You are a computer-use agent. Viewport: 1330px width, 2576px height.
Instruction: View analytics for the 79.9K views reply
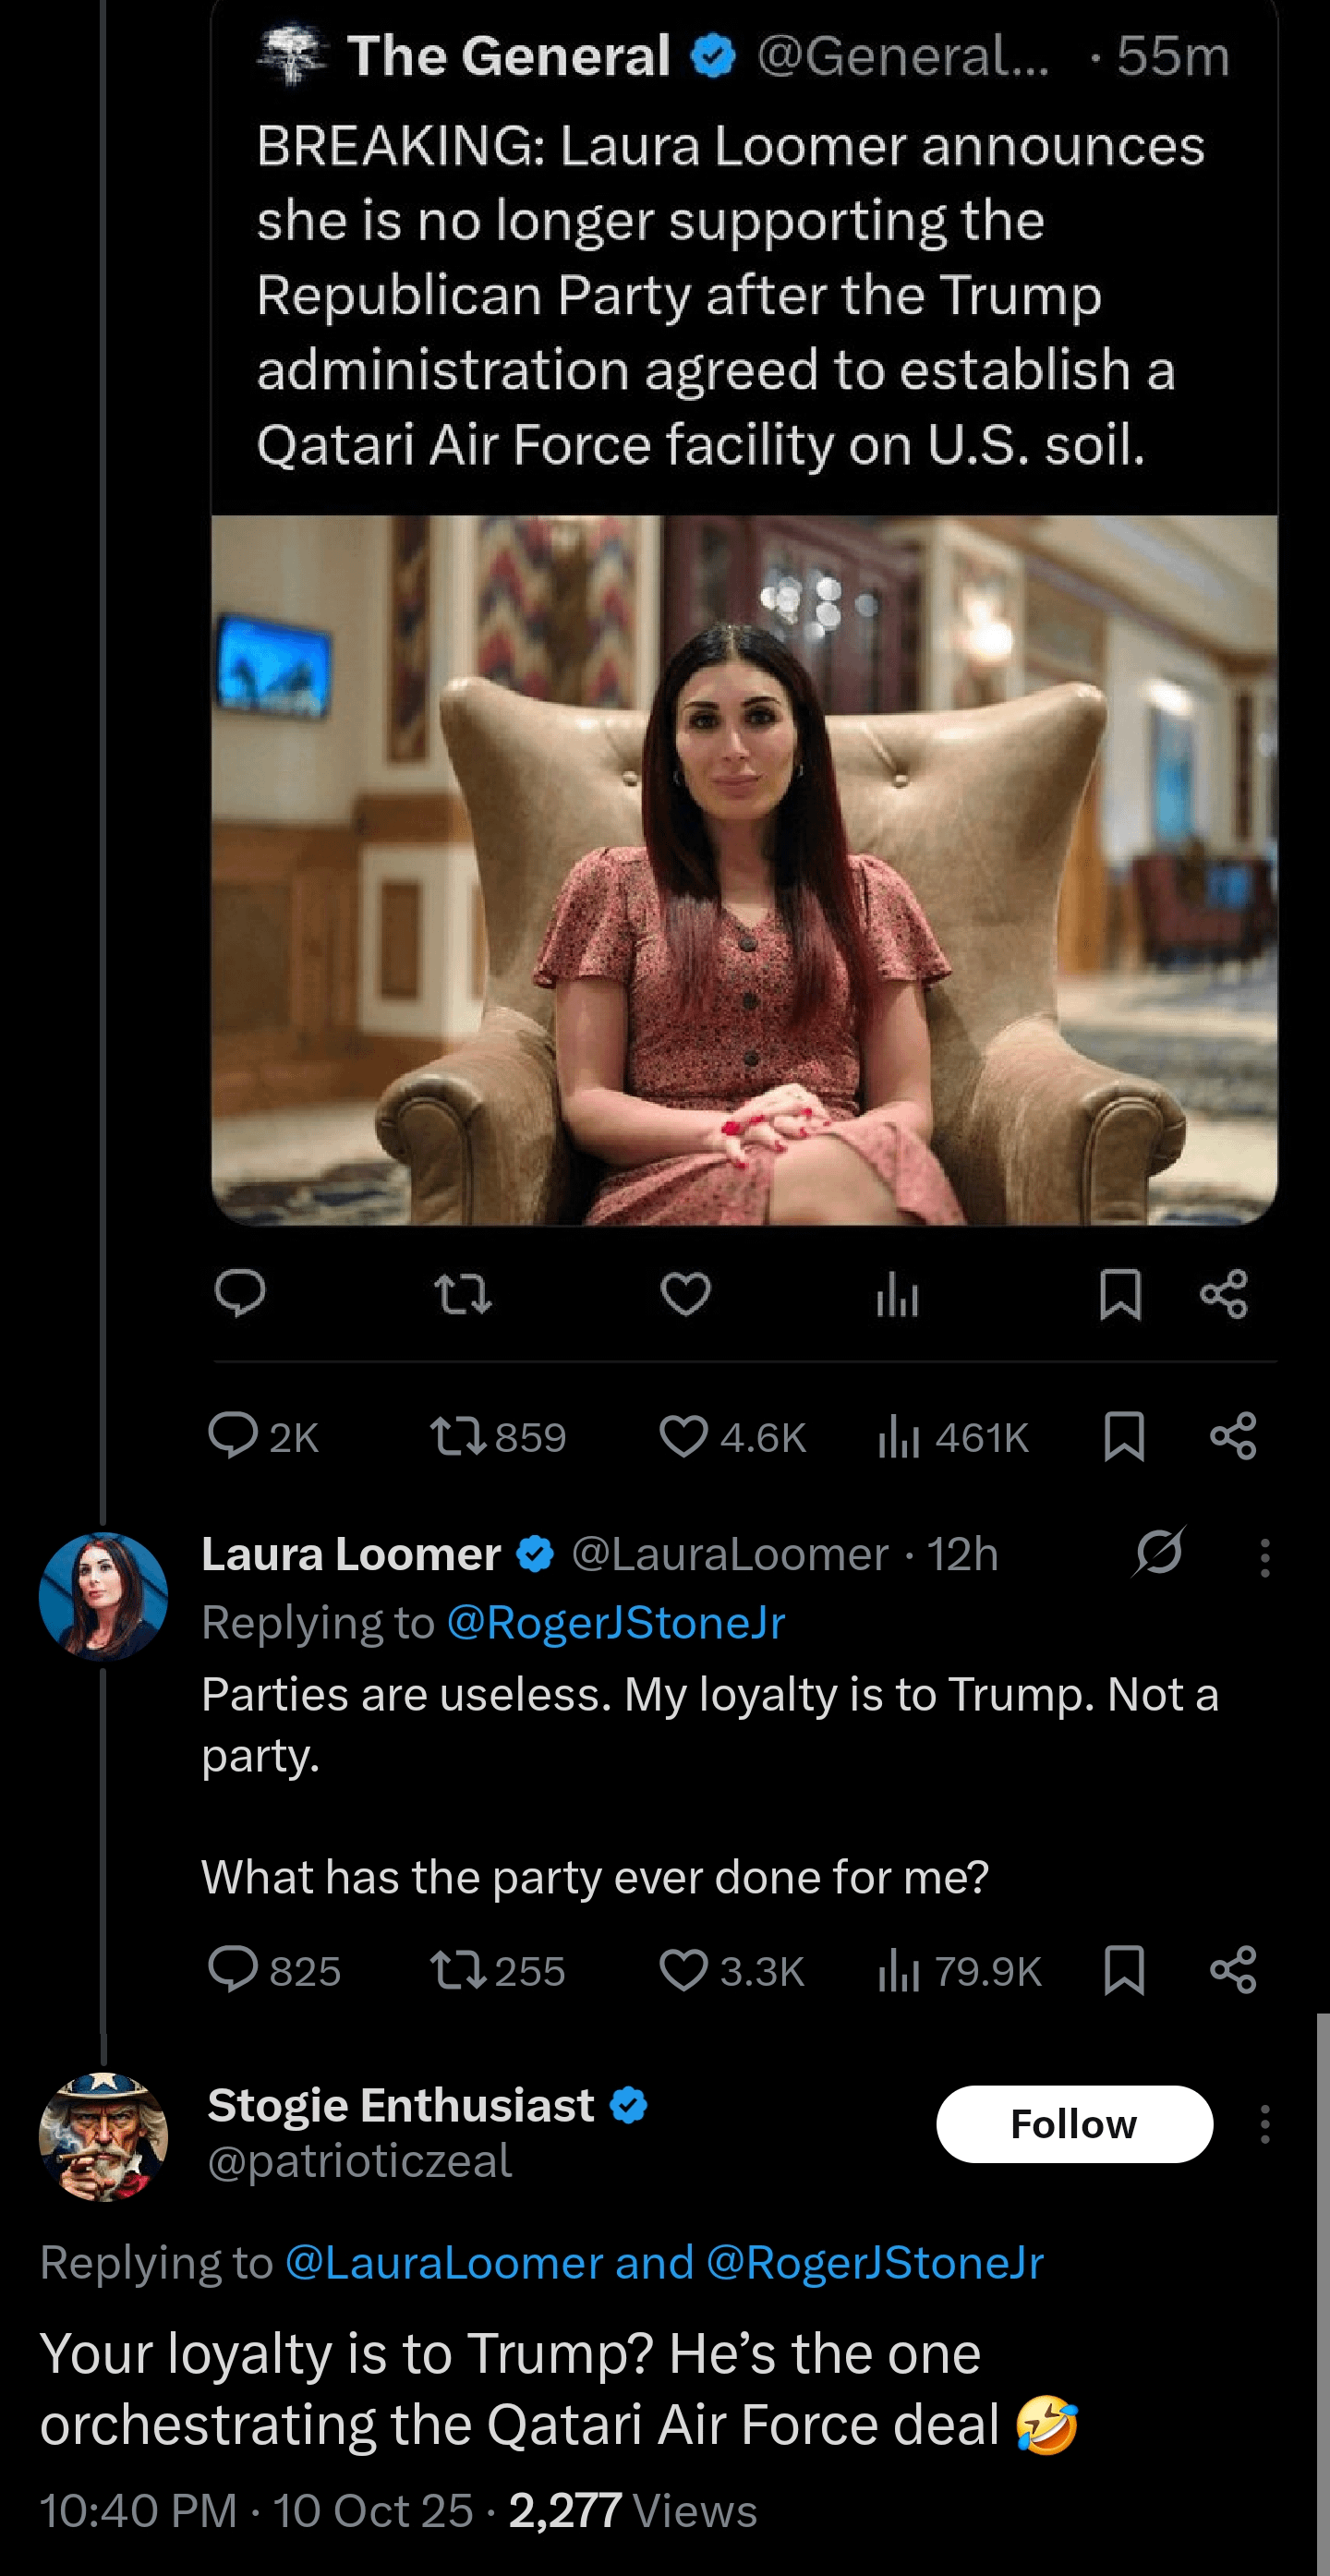tap(898, 1971)
